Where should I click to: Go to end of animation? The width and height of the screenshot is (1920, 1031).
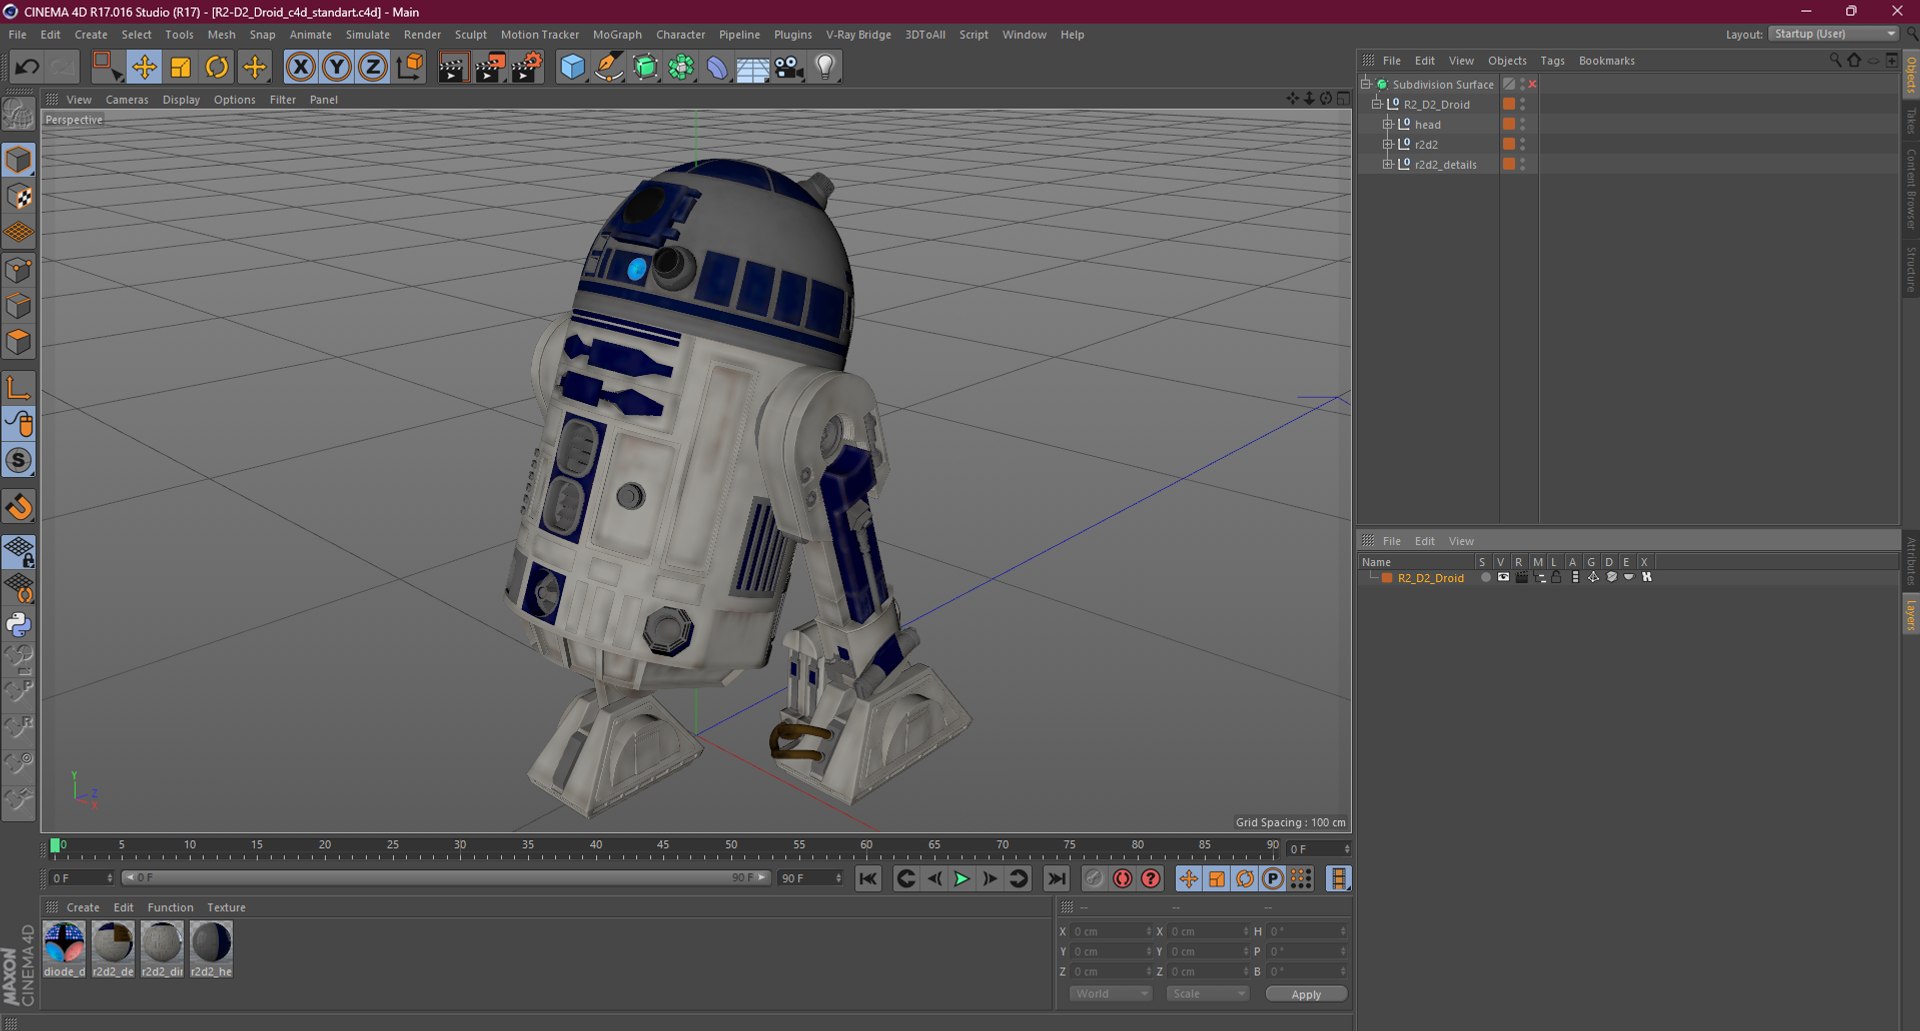(1056, 878)
